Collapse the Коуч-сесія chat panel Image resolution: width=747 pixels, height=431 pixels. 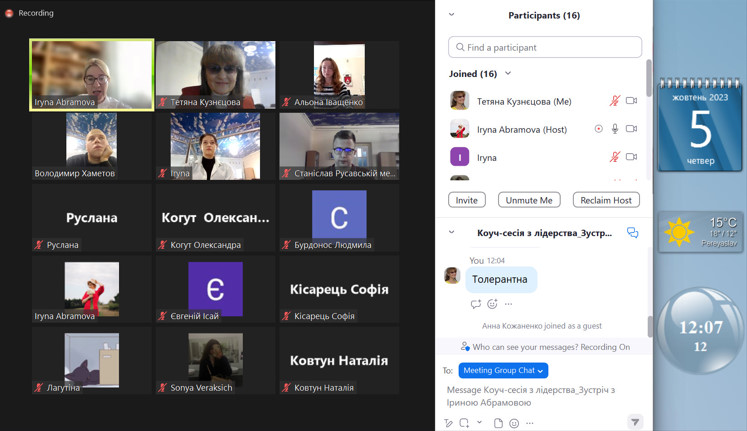coord(452,232)
